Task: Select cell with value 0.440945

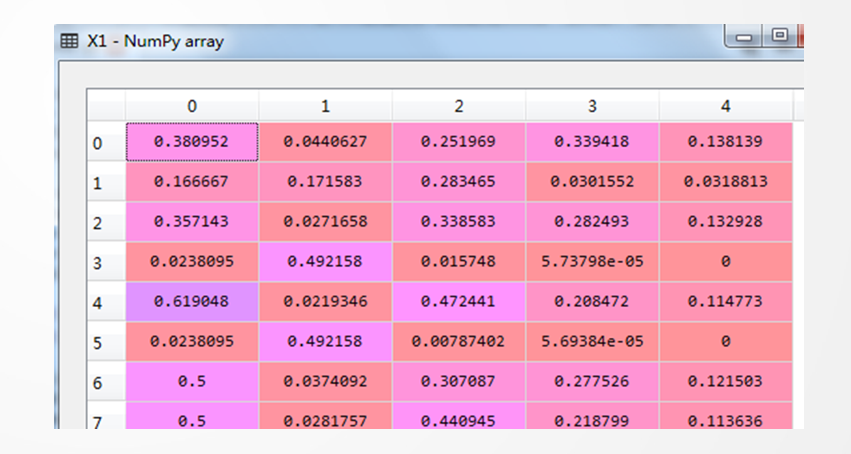Action: 459,416
